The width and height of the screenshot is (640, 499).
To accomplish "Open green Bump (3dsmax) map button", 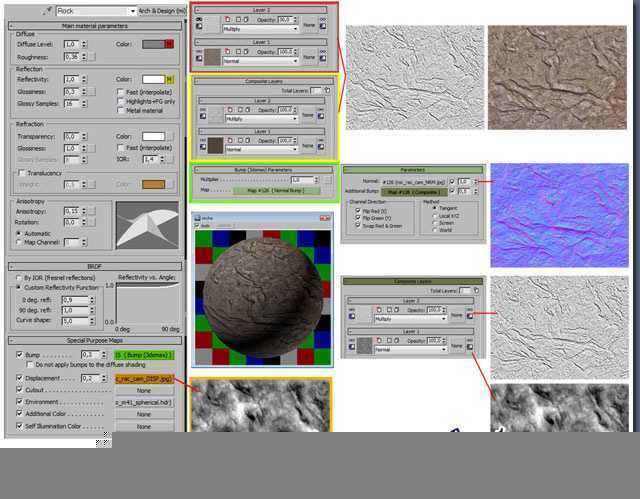I will pyautogui.click(x=144, y=355).
